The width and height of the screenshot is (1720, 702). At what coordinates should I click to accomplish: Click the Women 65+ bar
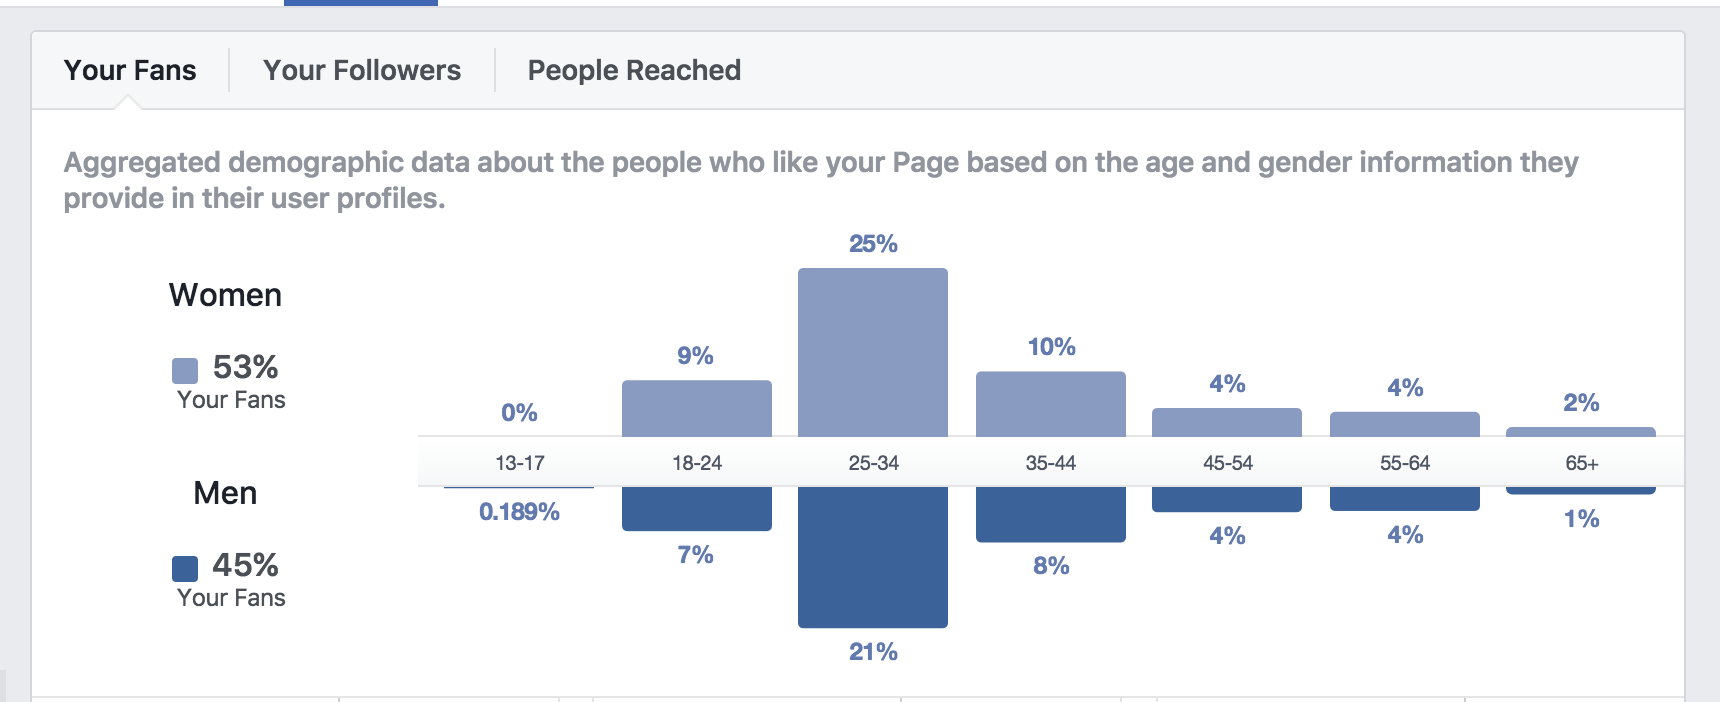1580,432
